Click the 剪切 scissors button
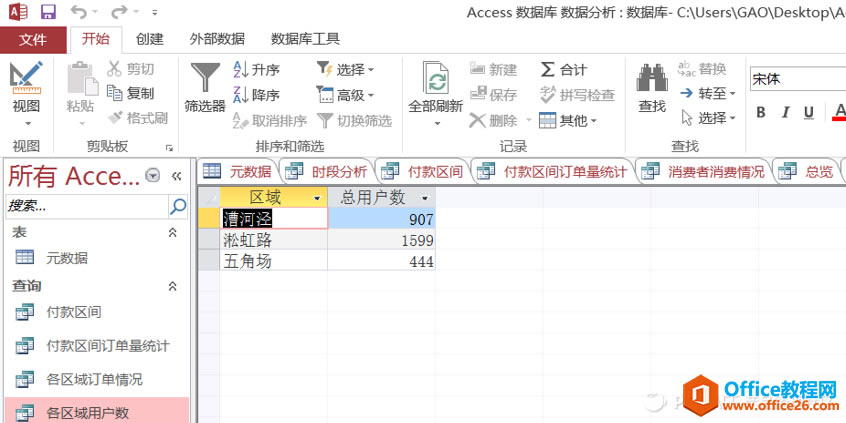The width and height of the screenshot is (846, 423). pos(131,69)
